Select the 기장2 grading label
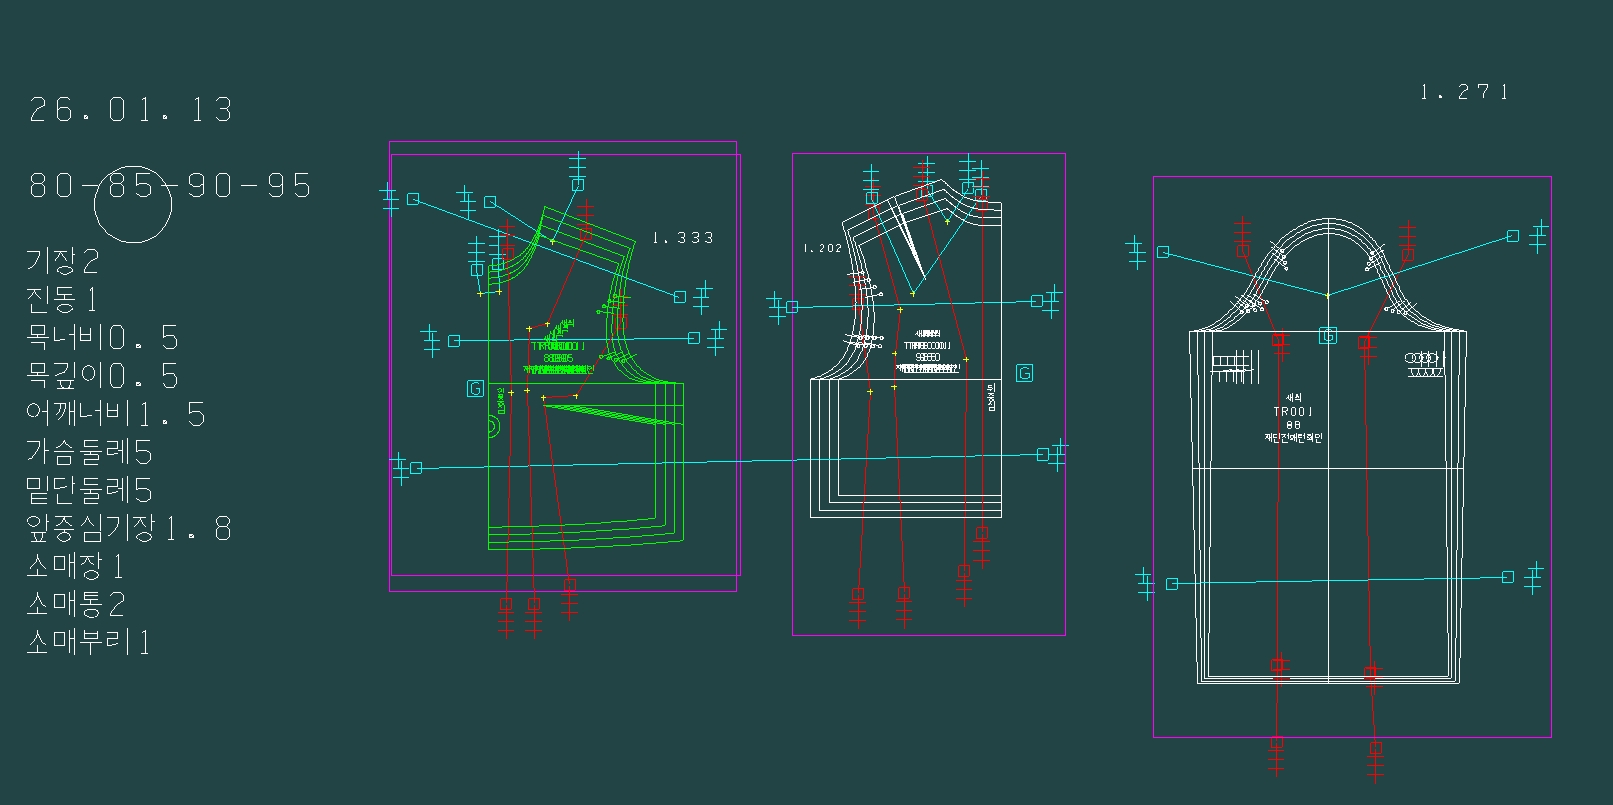 point(63,262)
